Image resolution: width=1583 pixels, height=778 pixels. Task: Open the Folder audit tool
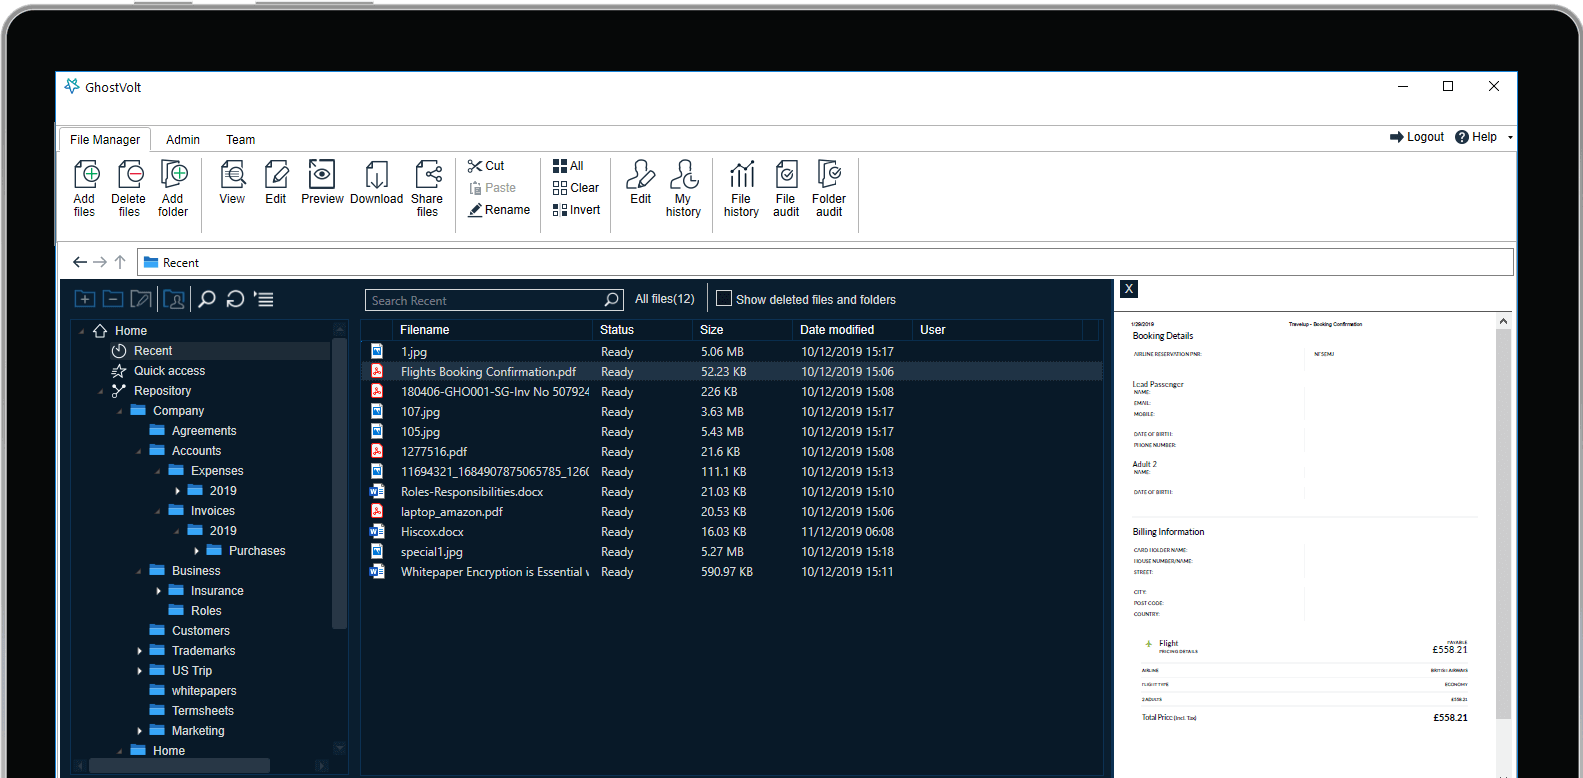829,176
